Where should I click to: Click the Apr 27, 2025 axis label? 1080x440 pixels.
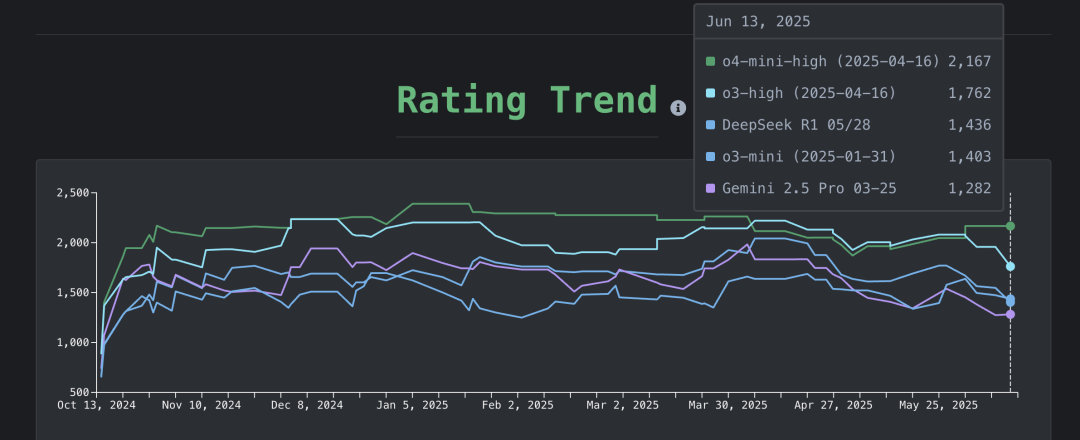pyautogui.click(x=833, y=406)
